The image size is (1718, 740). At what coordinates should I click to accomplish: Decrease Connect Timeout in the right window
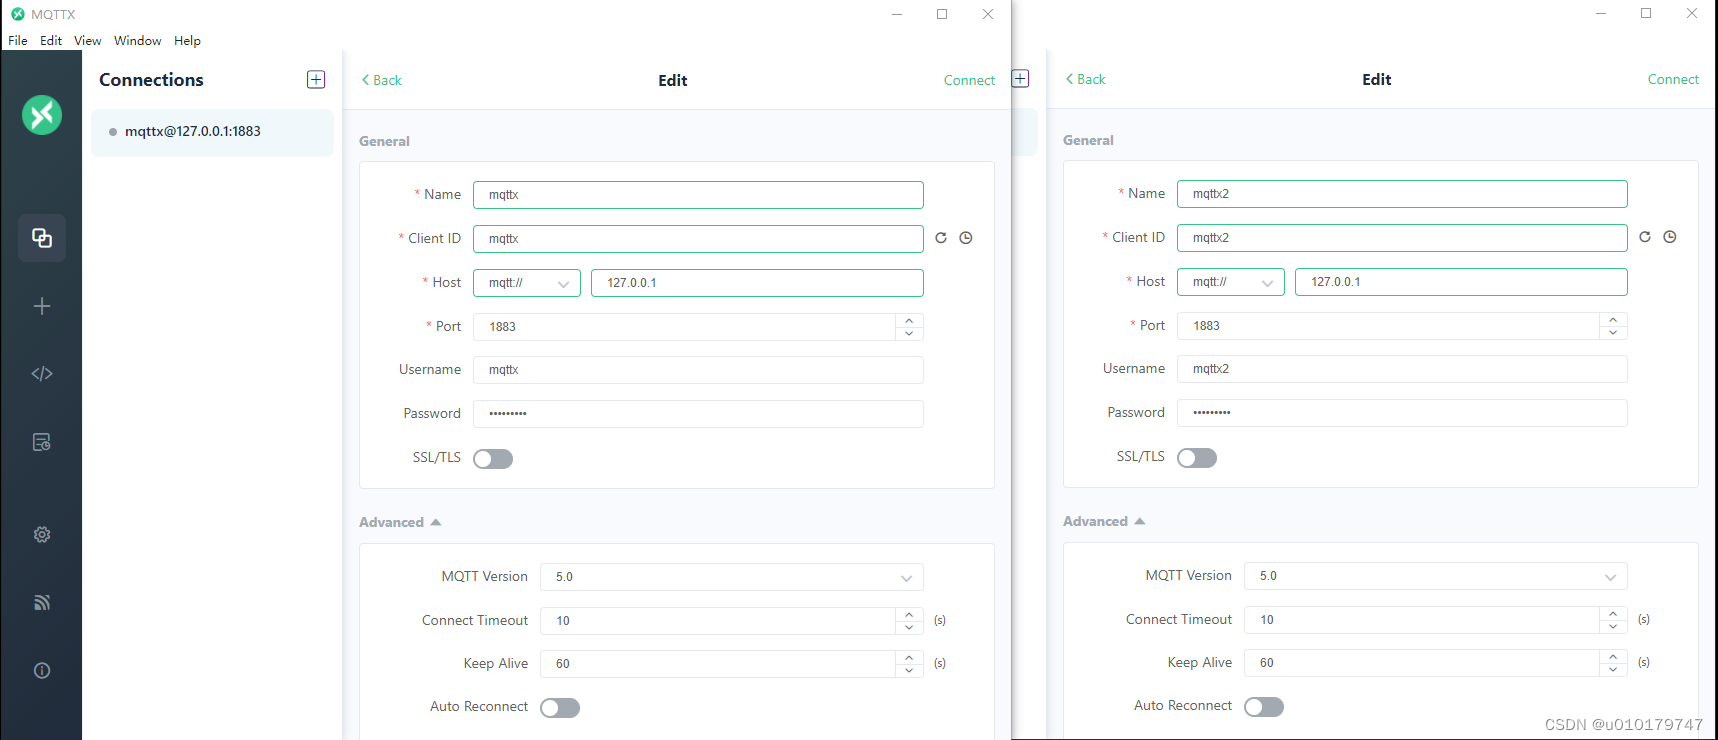click(1613, 626)
